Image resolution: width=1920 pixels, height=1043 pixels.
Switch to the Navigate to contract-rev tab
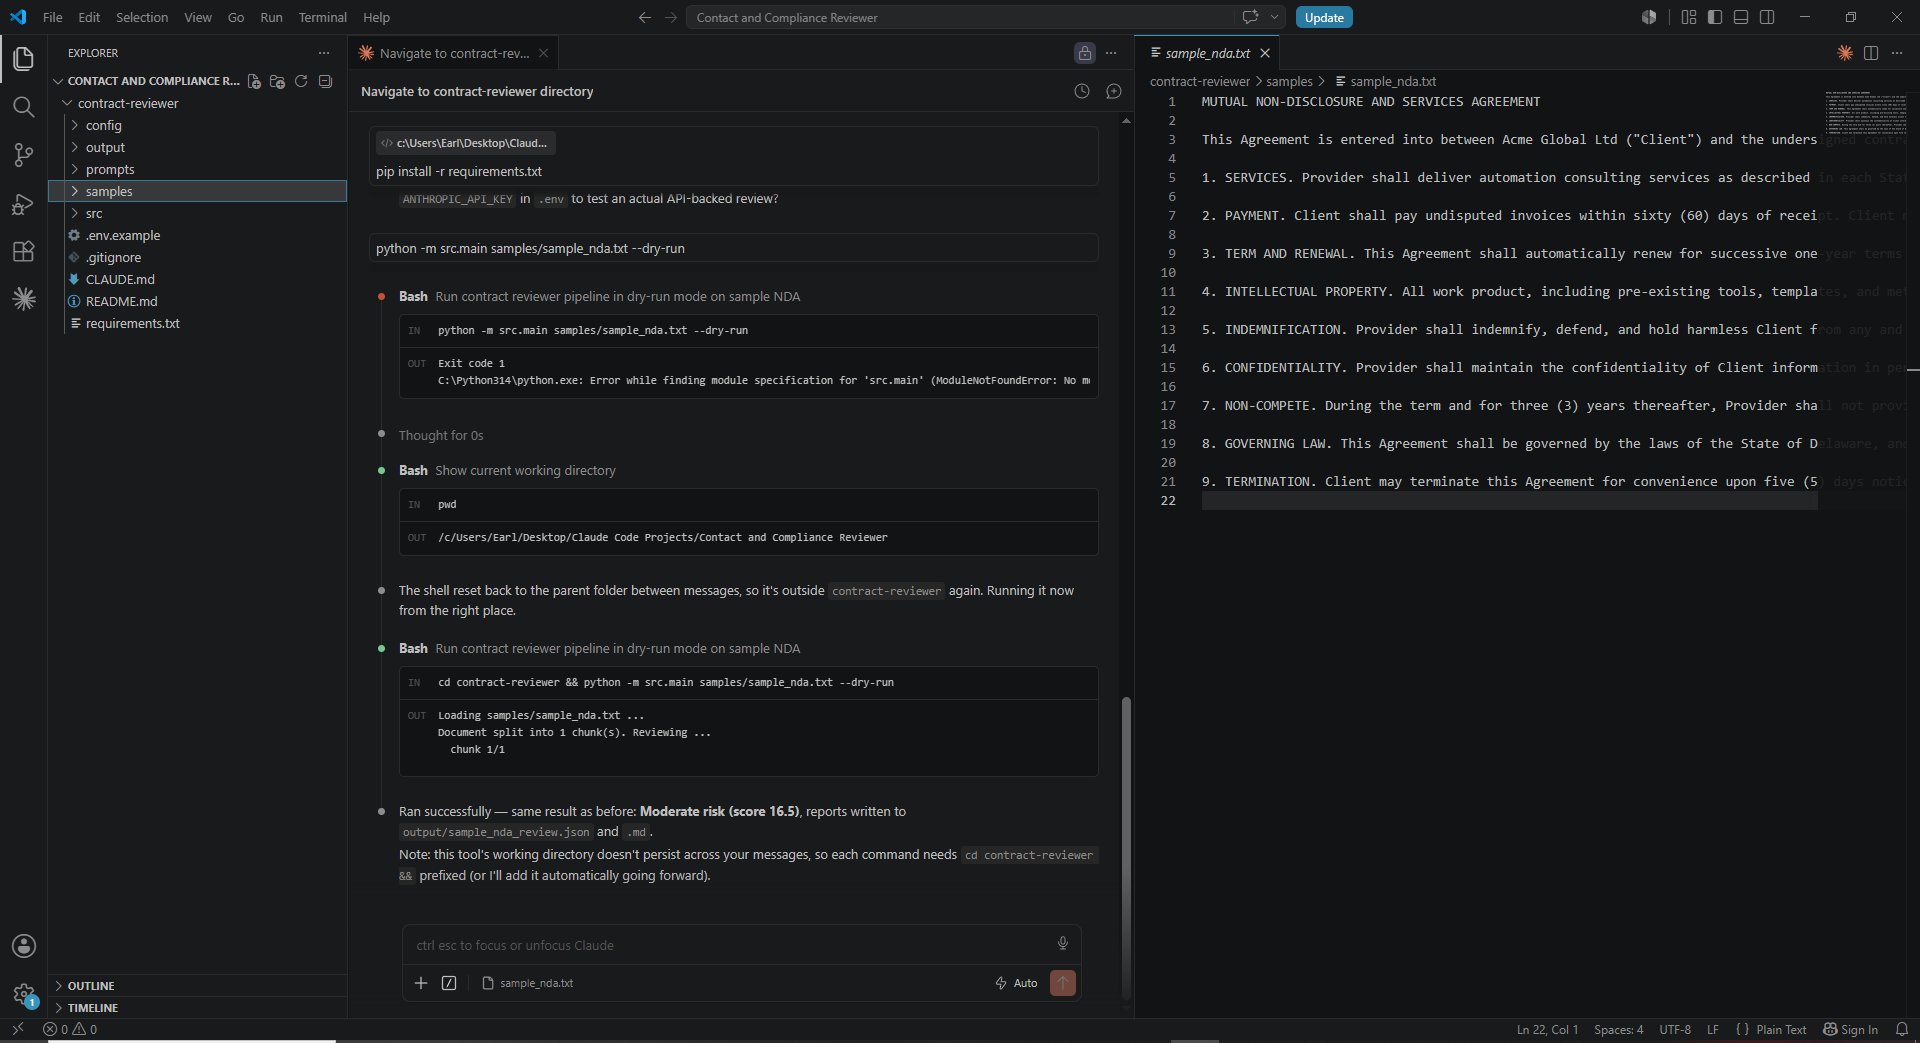point(453,53)
